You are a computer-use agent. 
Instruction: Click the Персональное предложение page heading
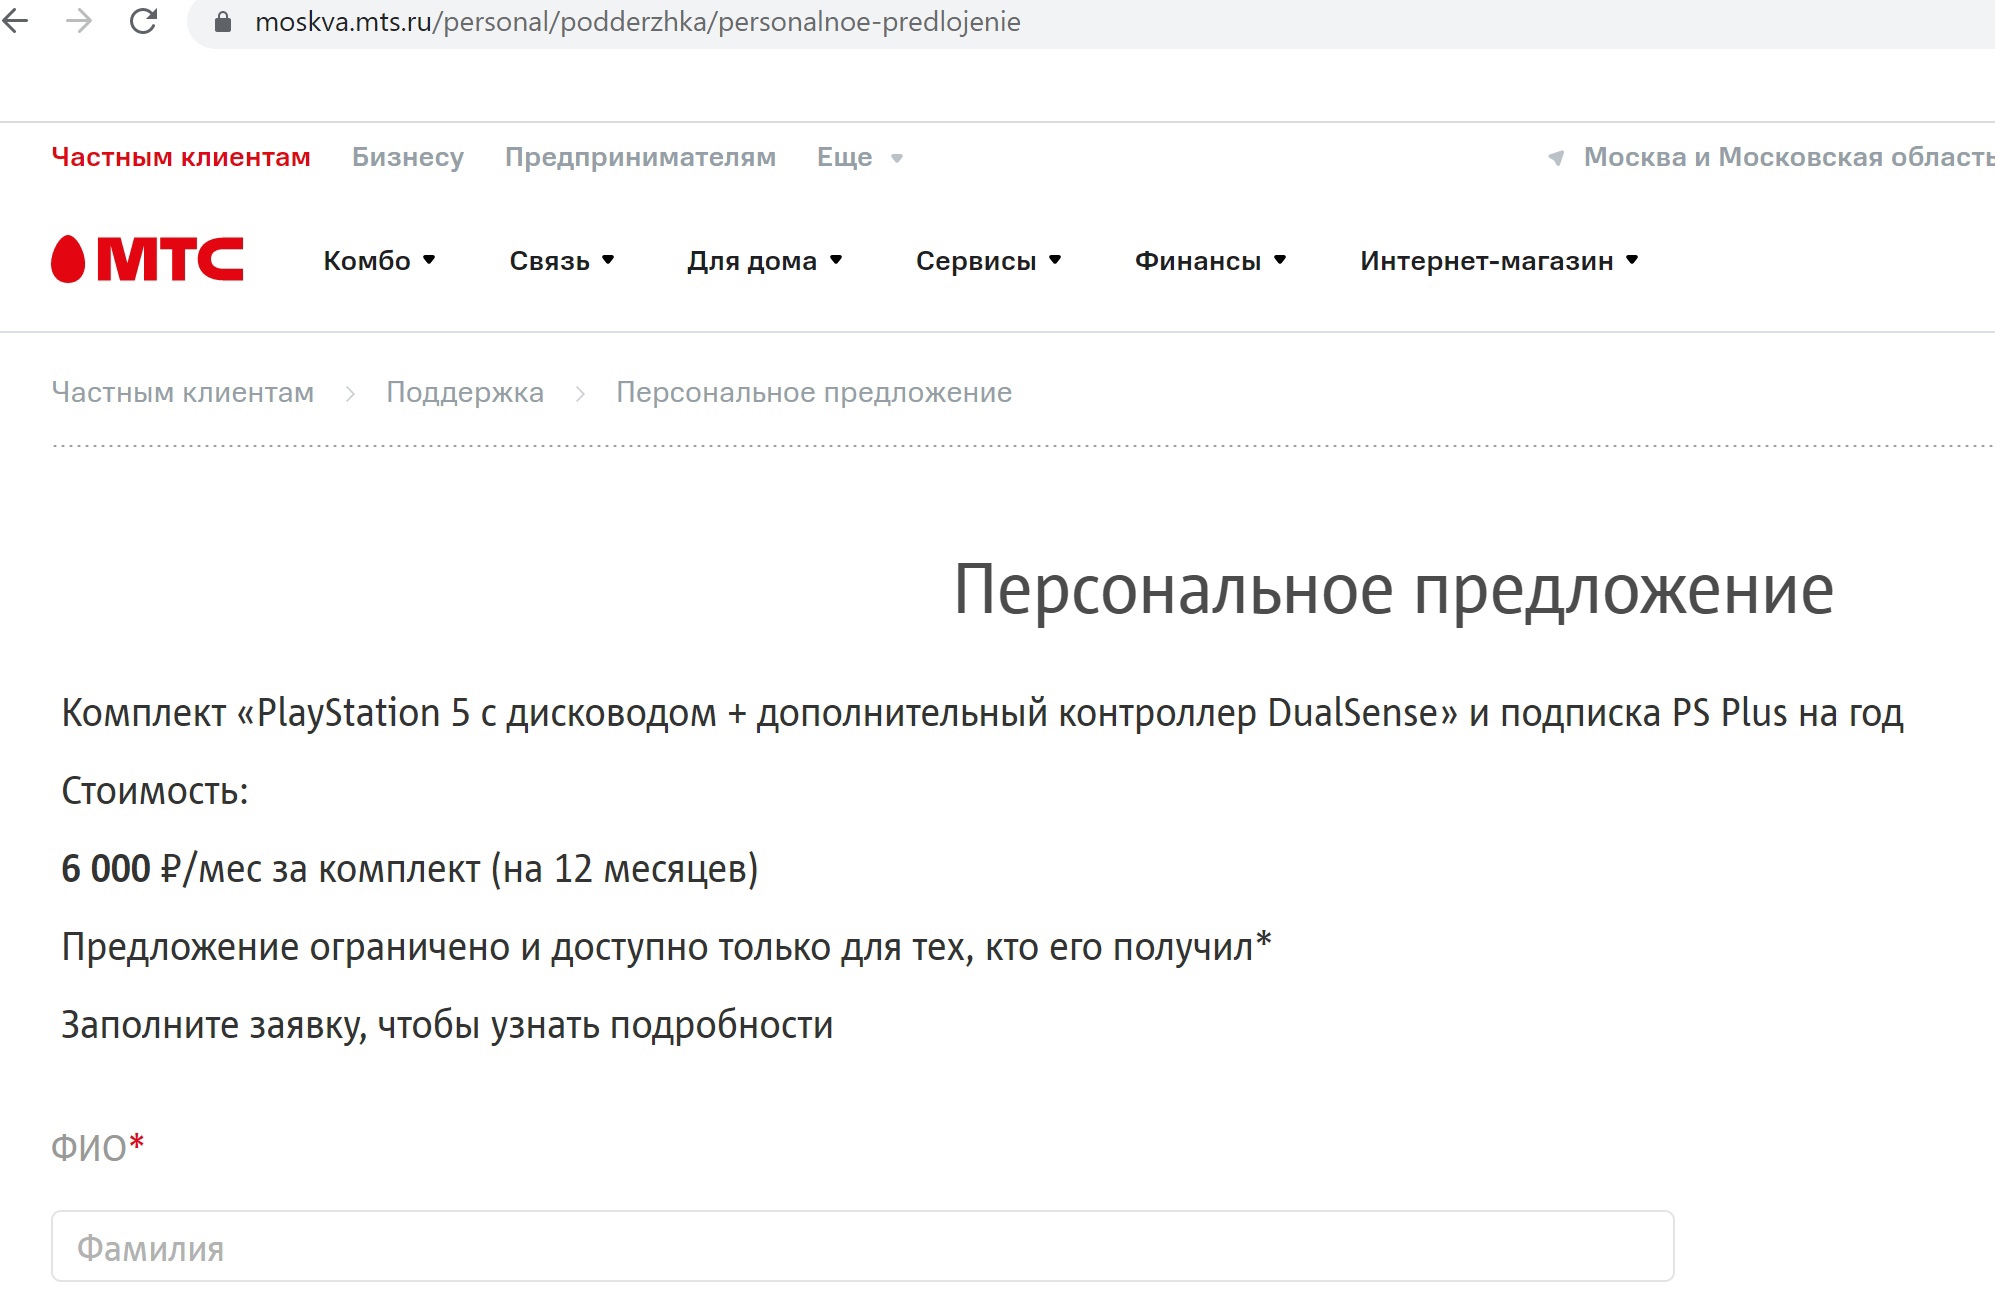1393,590
